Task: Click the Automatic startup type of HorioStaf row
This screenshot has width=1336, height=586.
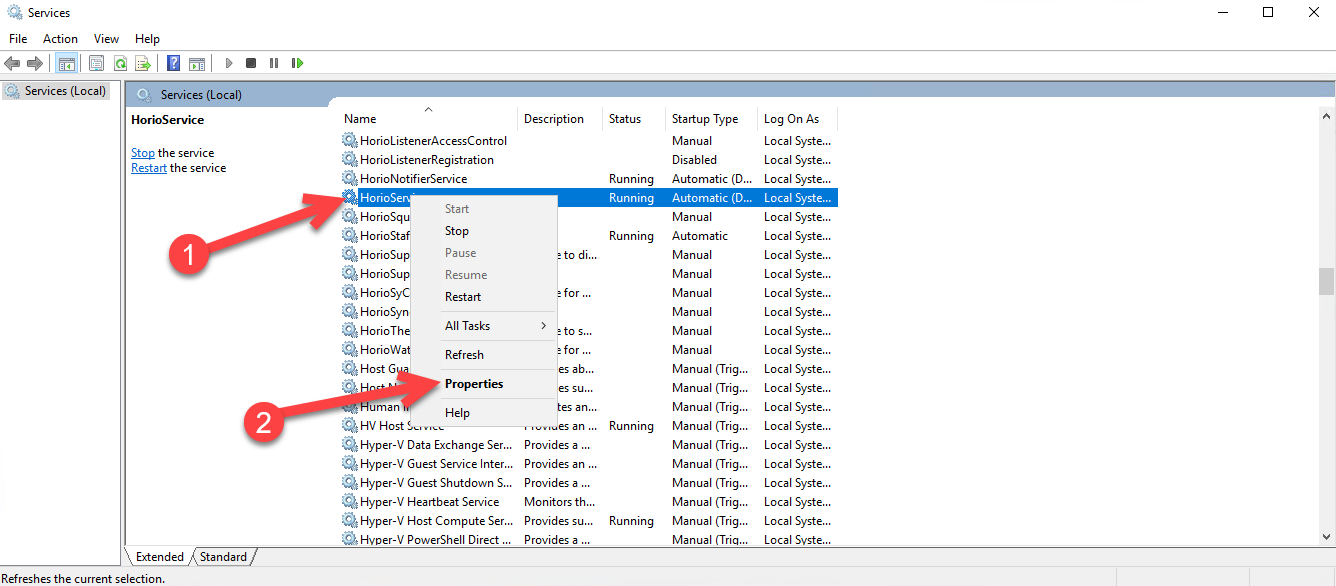Action: point(700,236)
